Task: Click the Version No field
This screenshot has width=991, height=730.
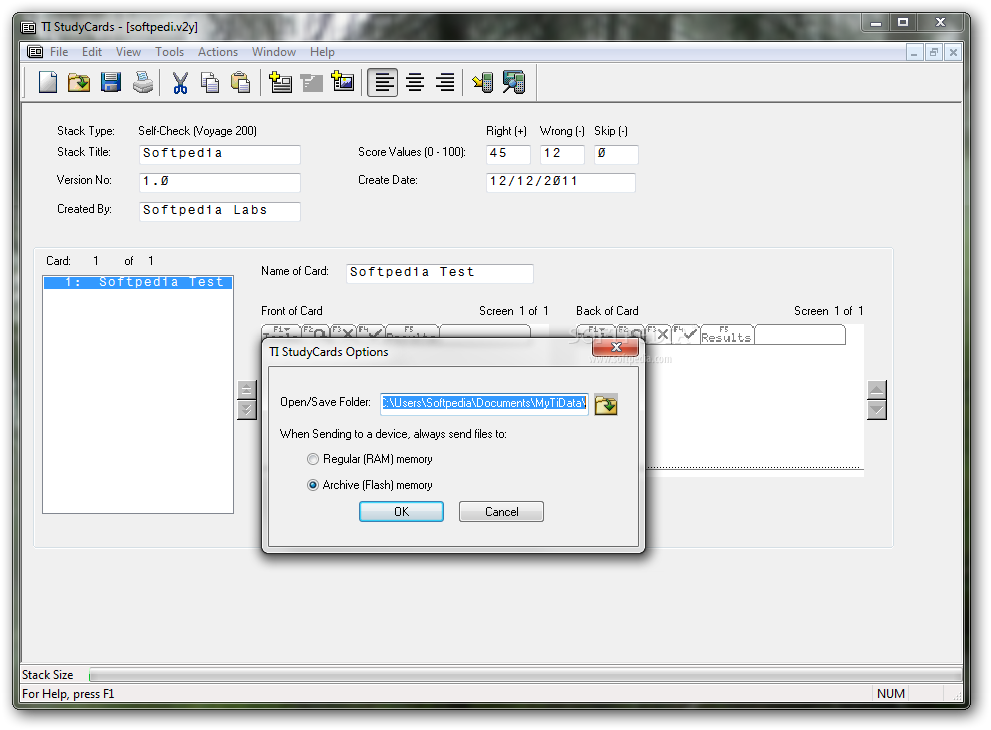Action: (x=220, y=182)
